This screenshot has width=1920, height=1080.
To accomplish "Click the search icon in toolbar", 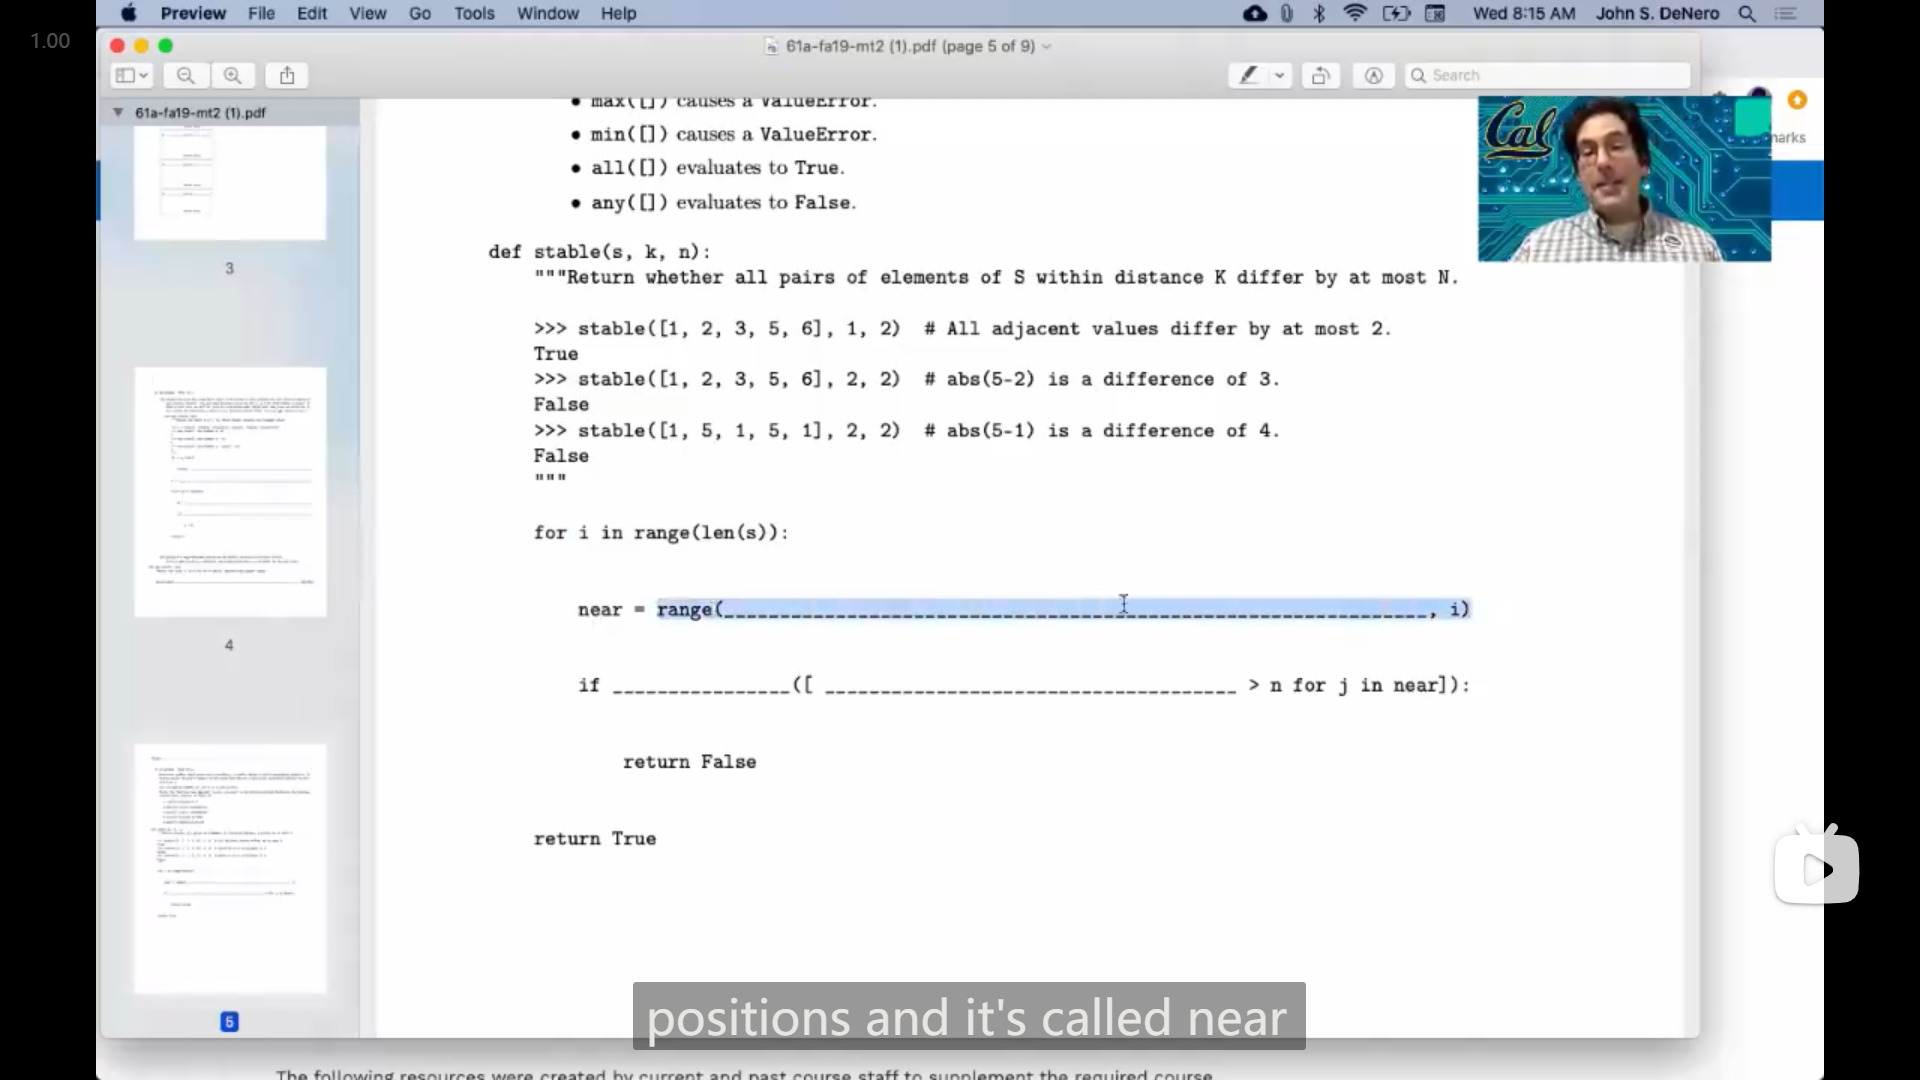I will pos(1419,75).
